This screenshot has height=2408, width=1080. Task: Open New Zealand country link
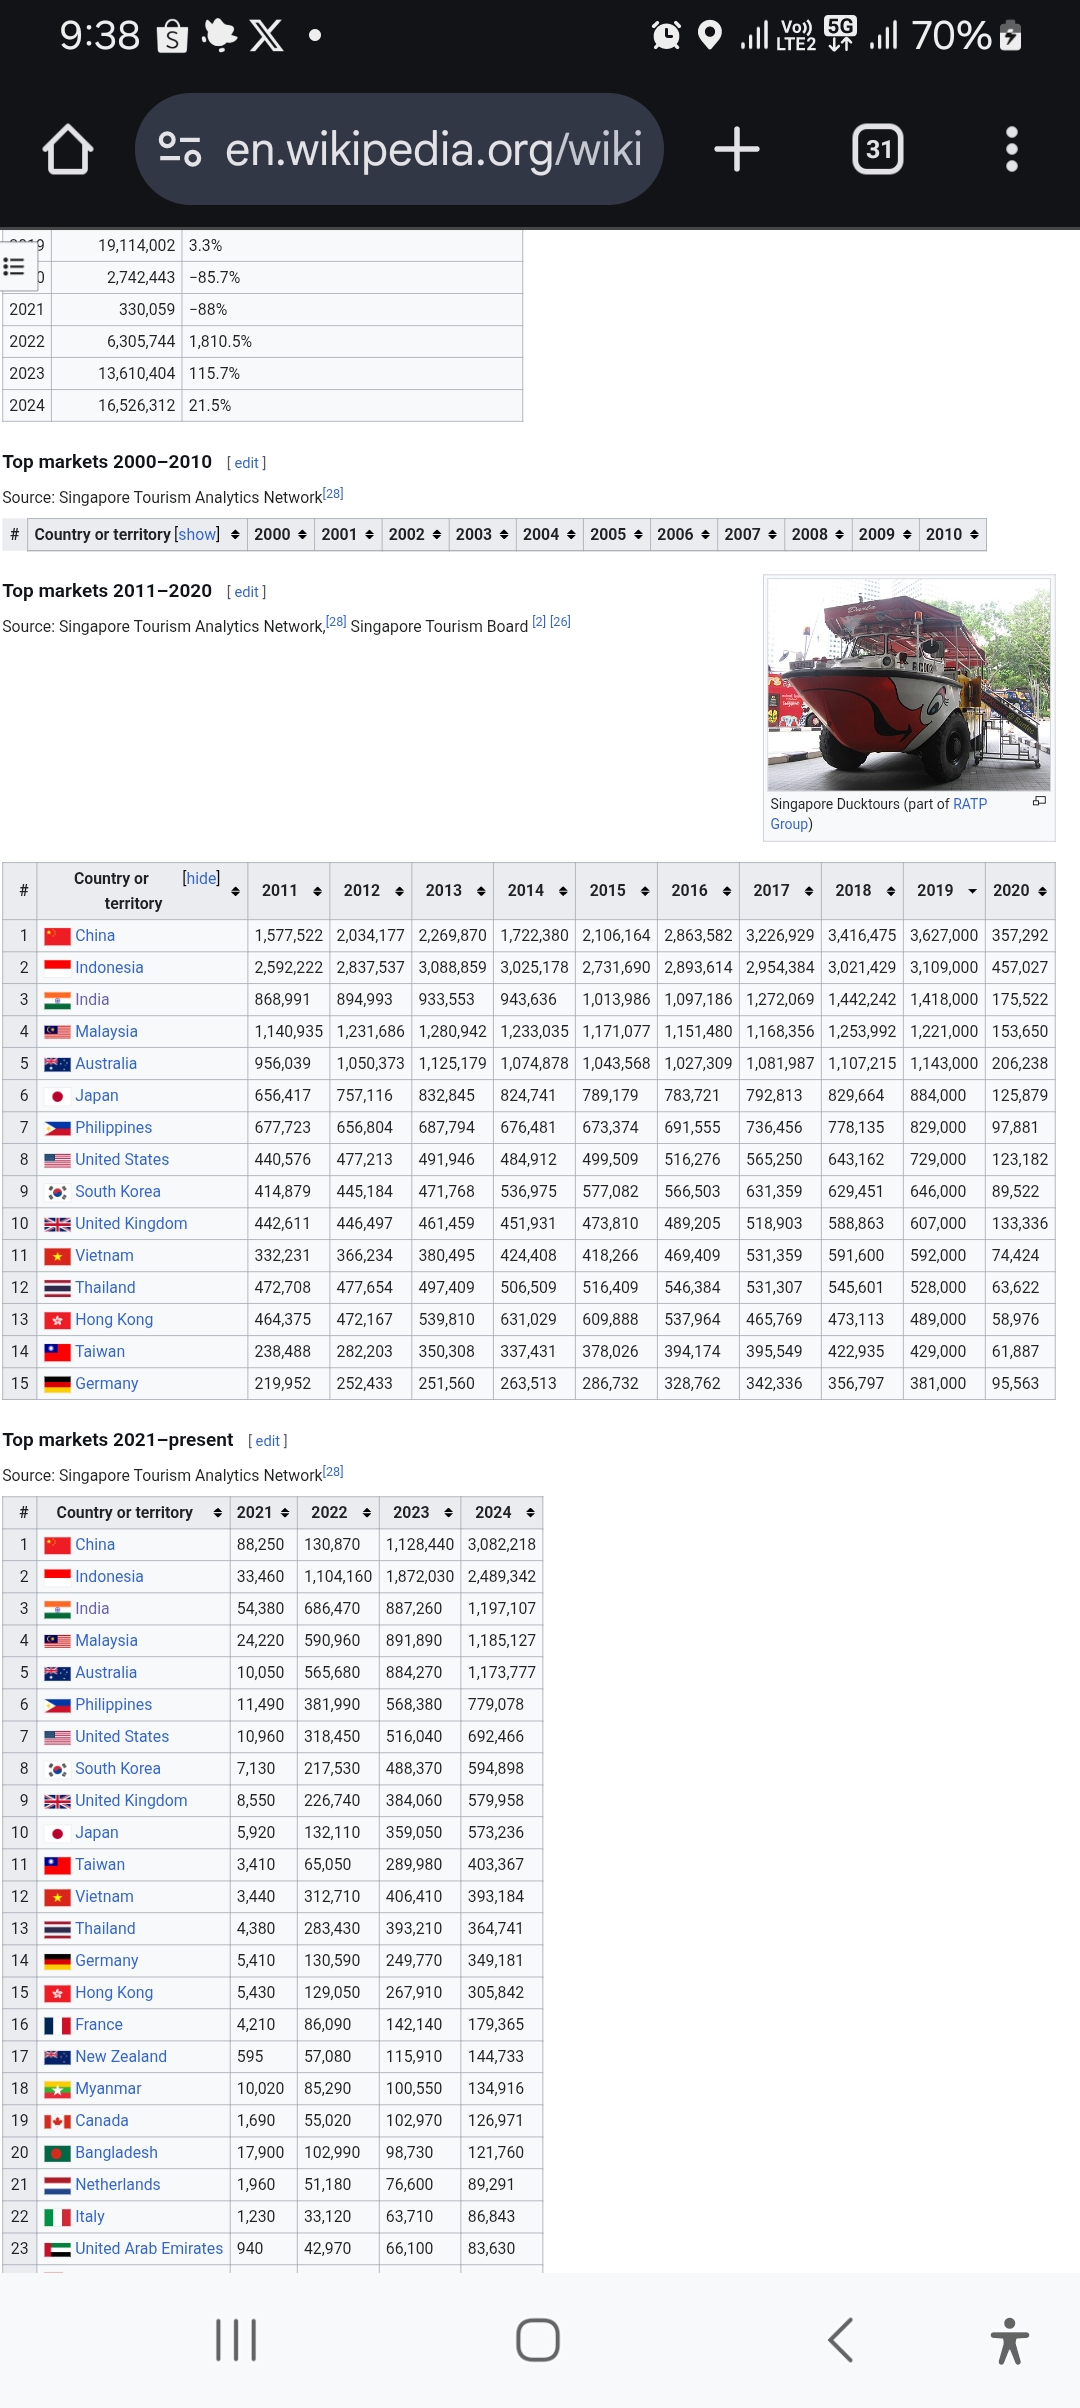point(121,2057)
